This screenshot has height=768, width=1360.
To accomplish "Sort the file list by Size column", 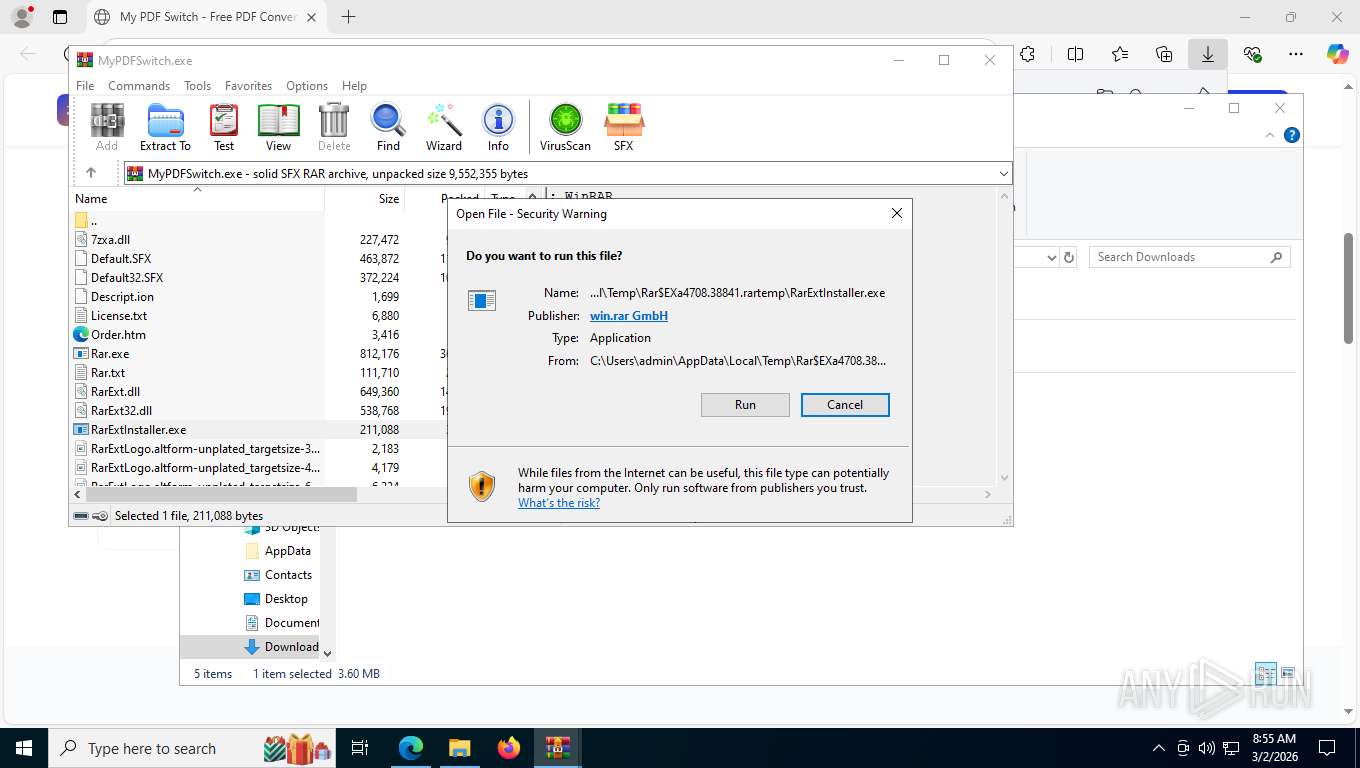I will pos(365,199).
